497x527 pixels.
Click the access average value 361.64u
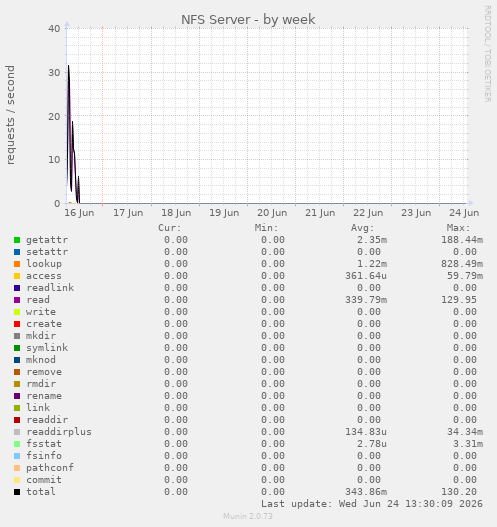click(x=366, y=276)
